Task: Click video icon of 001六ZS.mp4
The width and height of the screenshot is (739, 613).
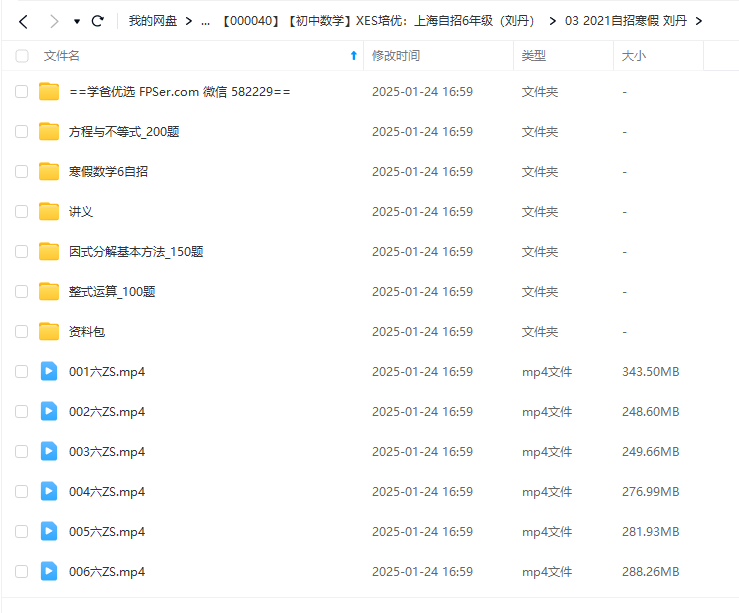Action: tap(49, 371)
